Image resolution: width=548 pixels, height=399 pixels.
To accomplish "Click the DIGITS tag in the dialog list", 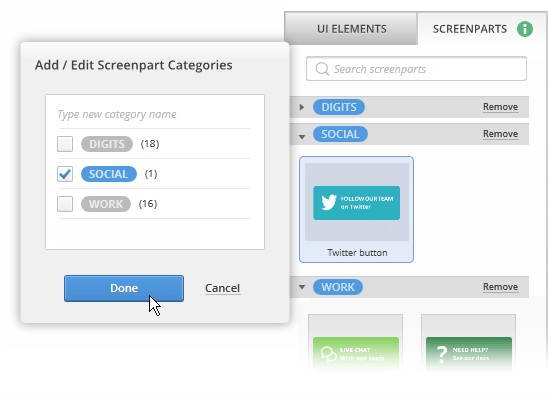I will click(107, 144).
